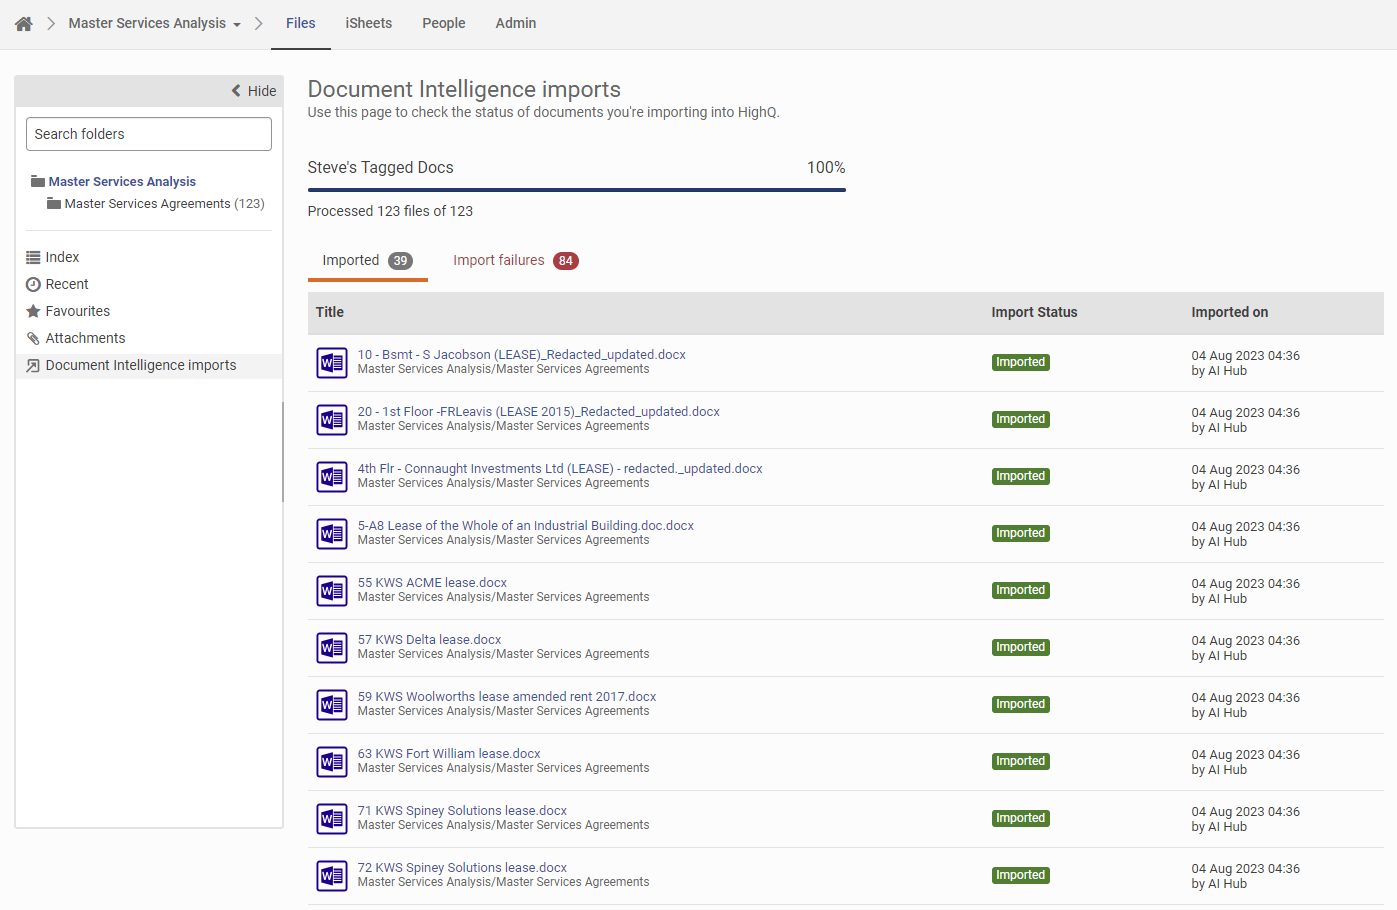
Task: Click the Index list icon in sidebar
Action: (x=33, y=258)
